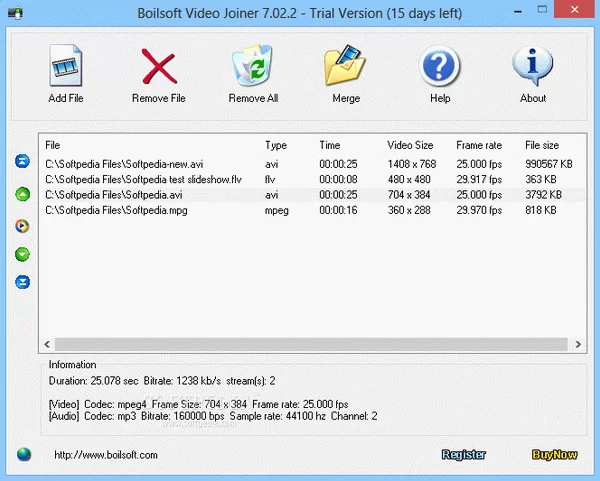Image resolution: width=600 pixels, height=481 pixels.
Task: Click the 29.970 fps frame rate cell
Action: pos(479,210)
